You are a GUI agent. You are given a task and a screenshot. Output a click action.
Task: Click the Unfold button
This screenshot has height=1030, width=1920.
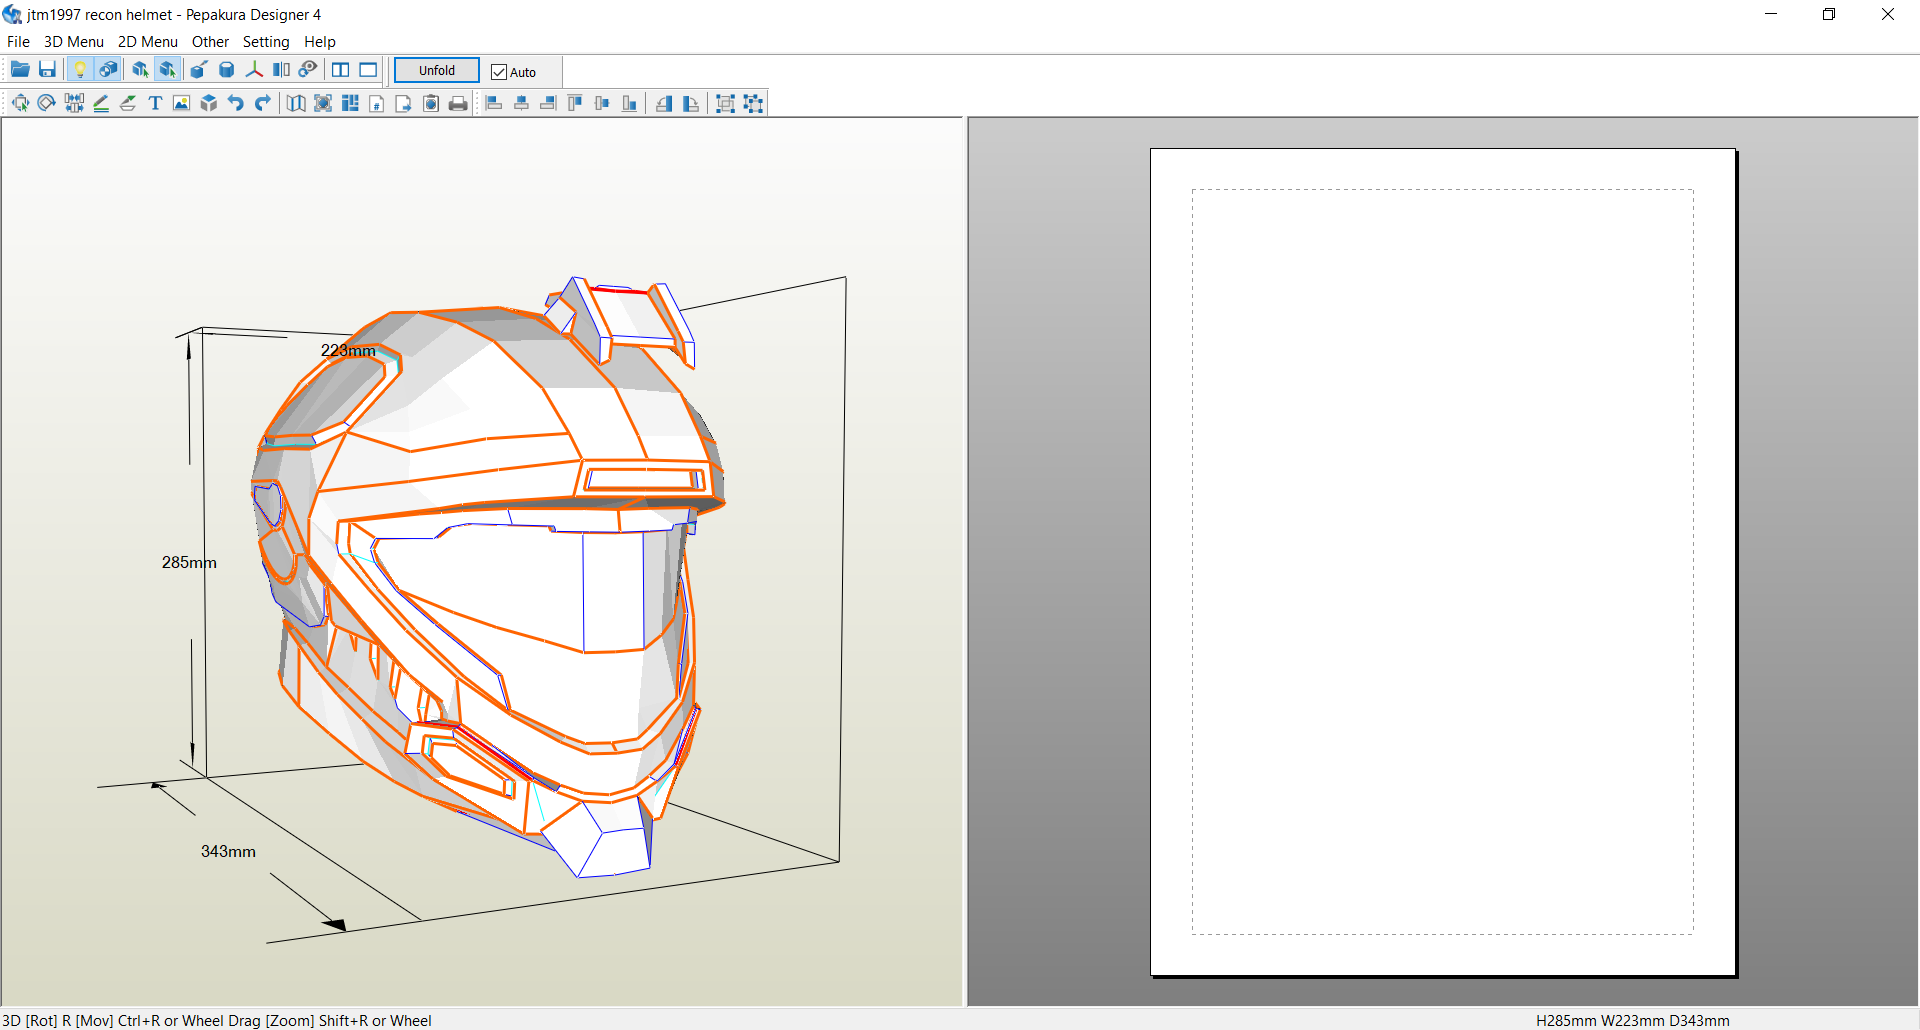point(437,70)
